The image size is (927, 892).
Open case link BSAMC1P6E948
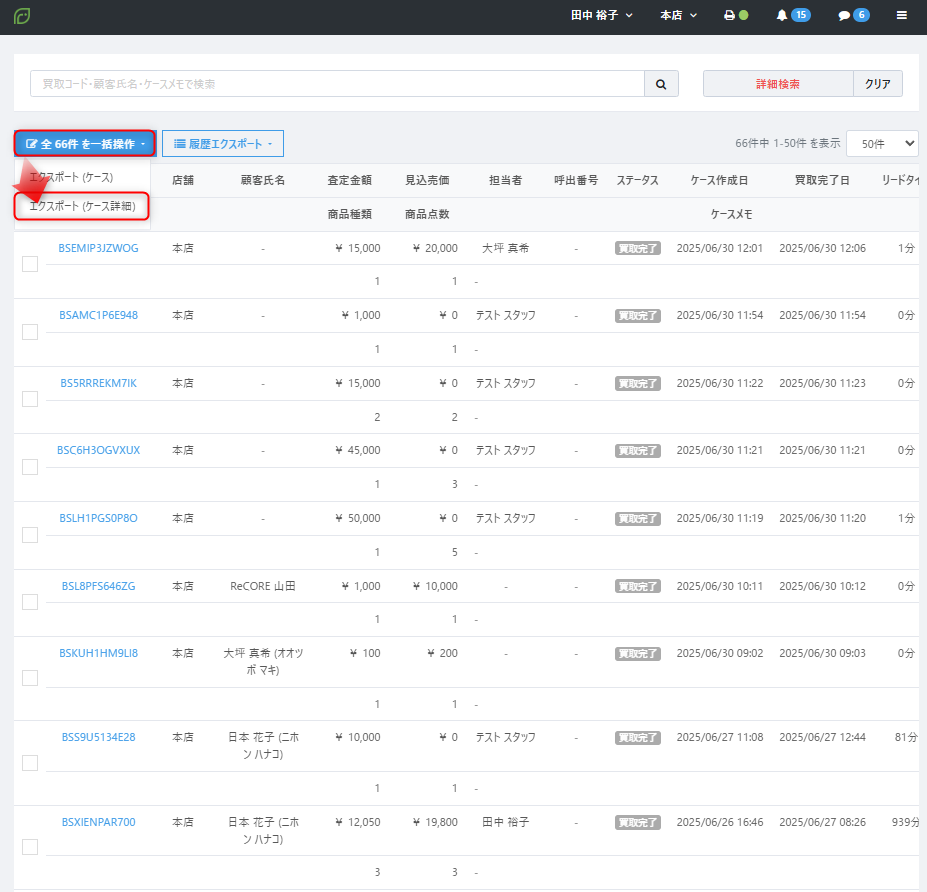[x=98, y=316]
